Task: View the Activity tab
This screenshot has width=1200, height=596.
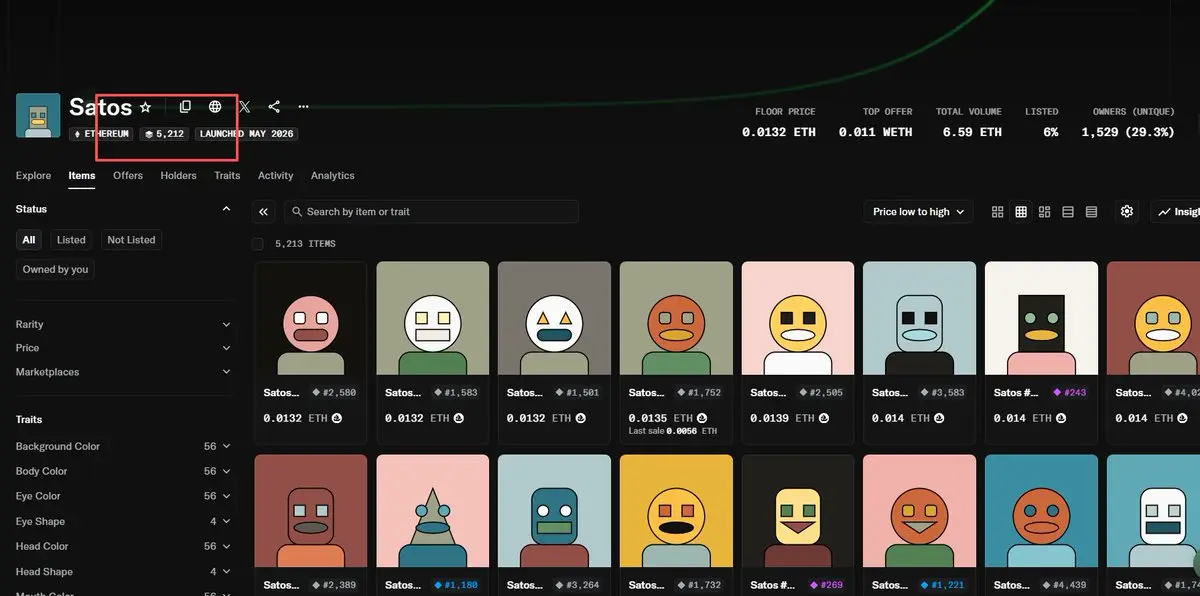Action: tap(276, 176)
